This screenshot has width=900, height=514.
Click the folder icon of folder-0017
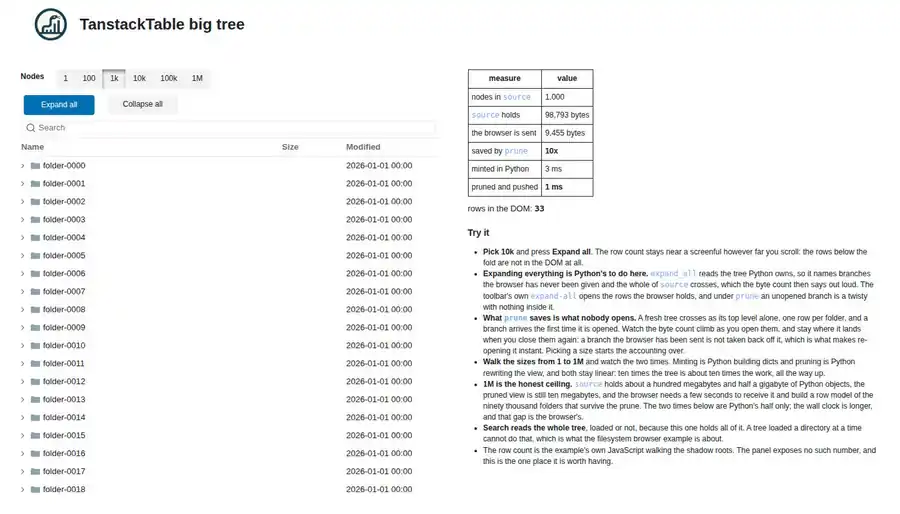coord(36,472)
